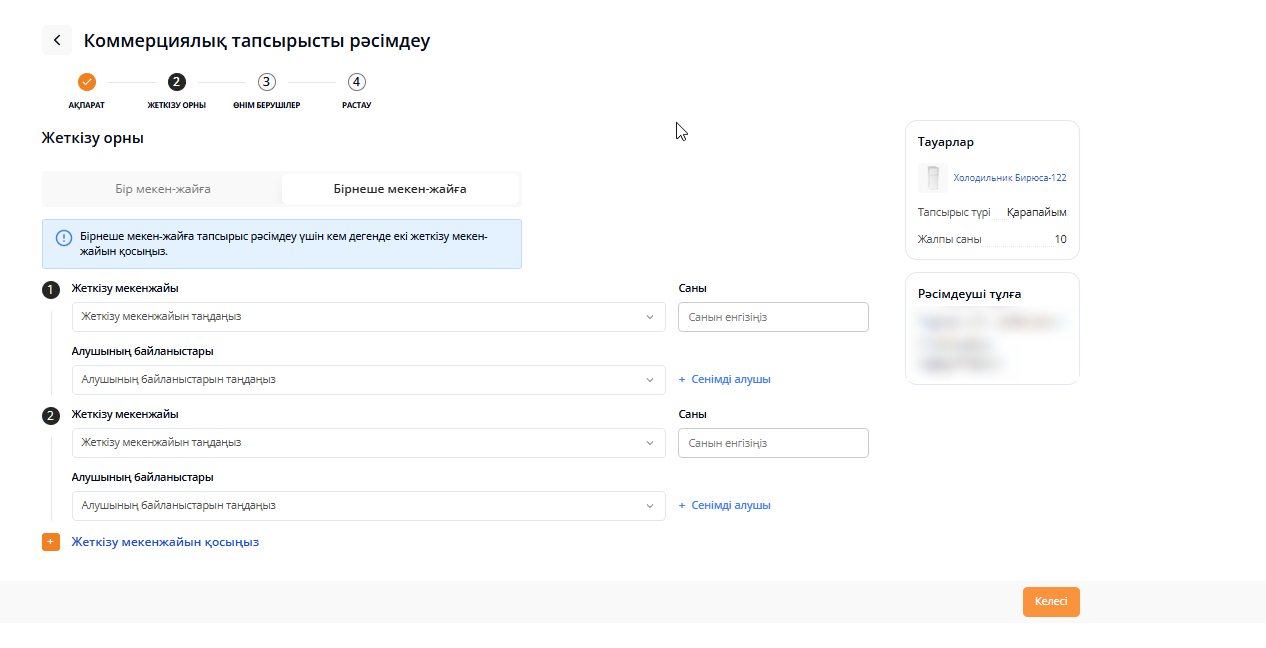Viewport: 1266px width, 648px height.
Task: Click the info icon in blue notice
Action: (x=64, y=238)
